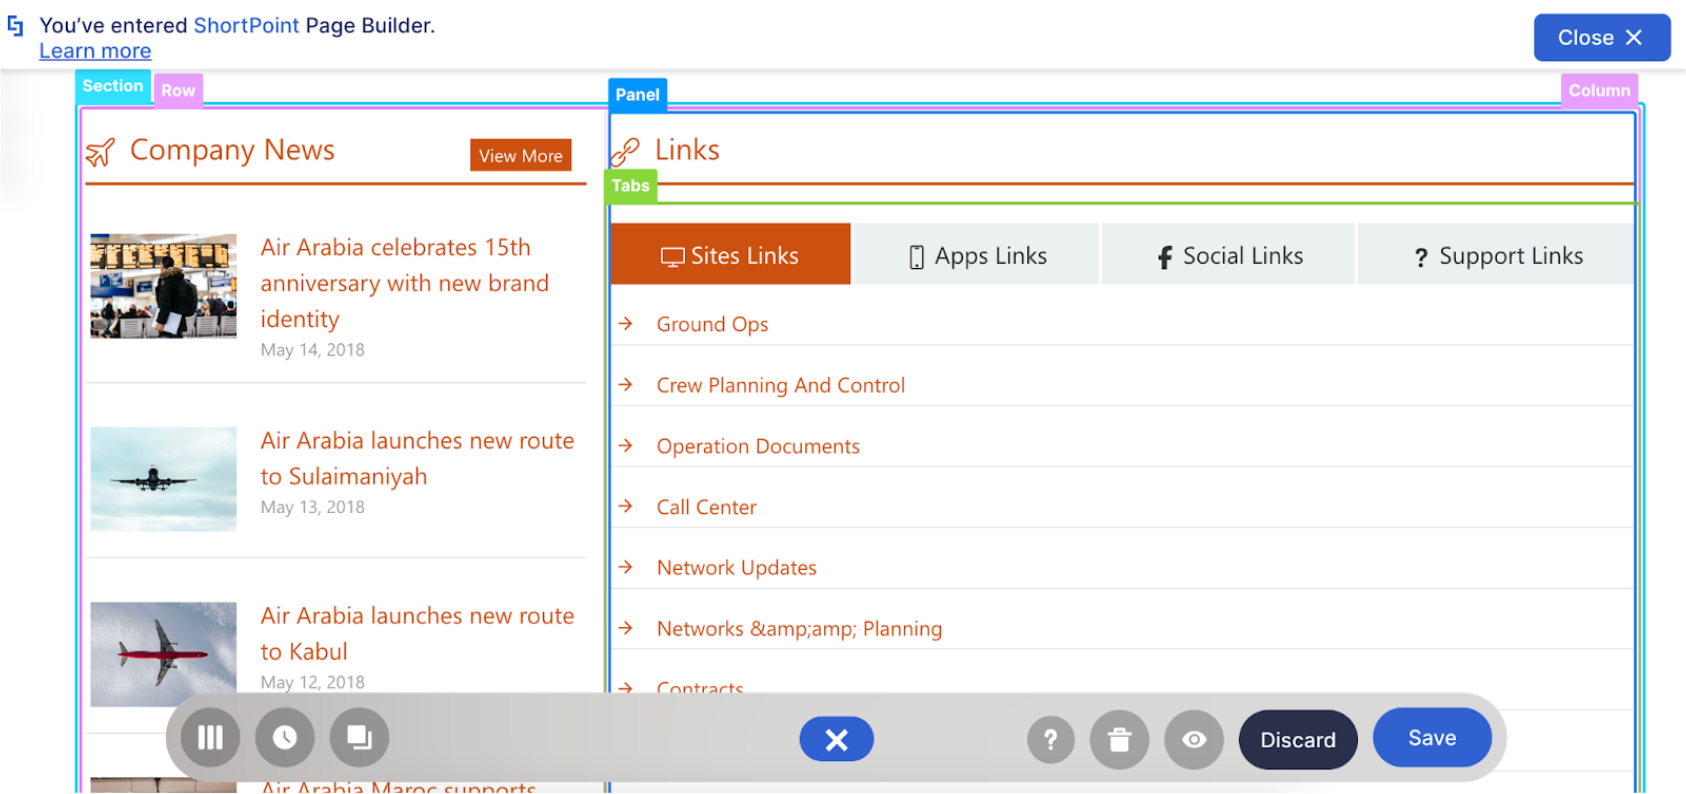Open the 15th anniversary news headline
Image resolution: width=1686 pixels, height=794 pixels.
click(404, 283)
